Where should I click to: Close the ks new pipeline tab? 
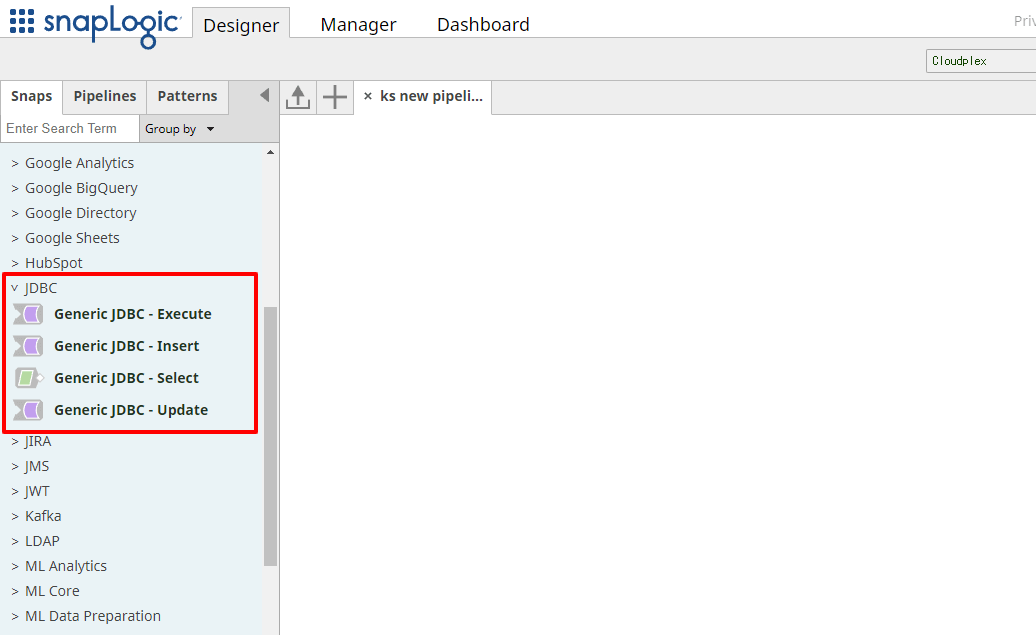pyautogui.click(x=368, y=96)
